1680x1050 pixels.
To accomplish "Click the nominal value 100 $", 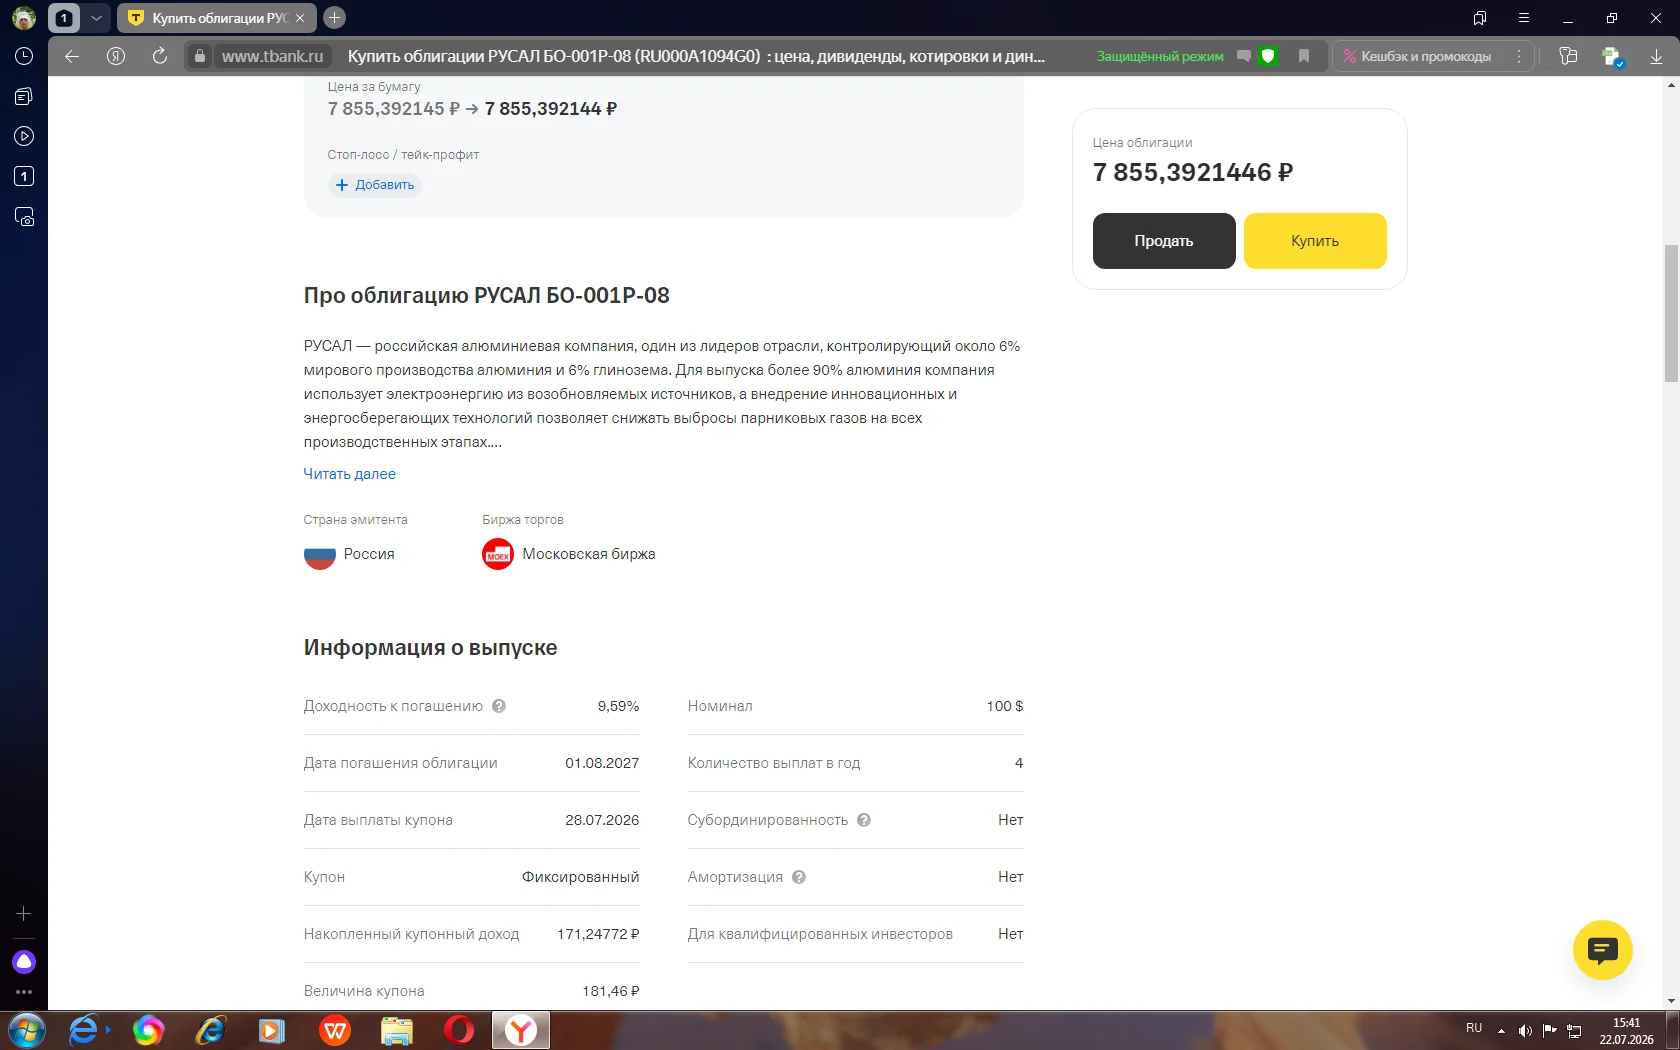I will coord(1005,706).
